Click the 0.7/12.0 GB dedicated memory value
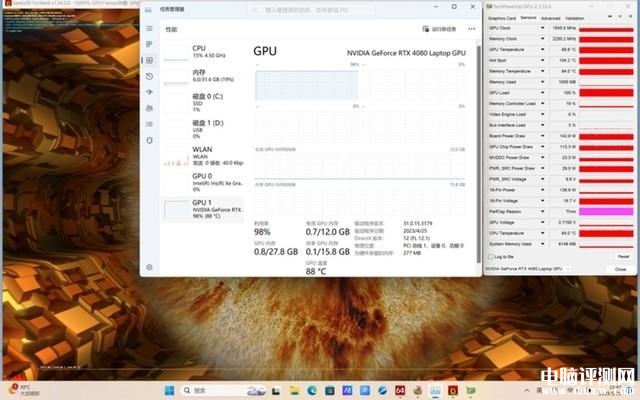The height and width of the screenshot is (400, 640). [x=328, y=232]
